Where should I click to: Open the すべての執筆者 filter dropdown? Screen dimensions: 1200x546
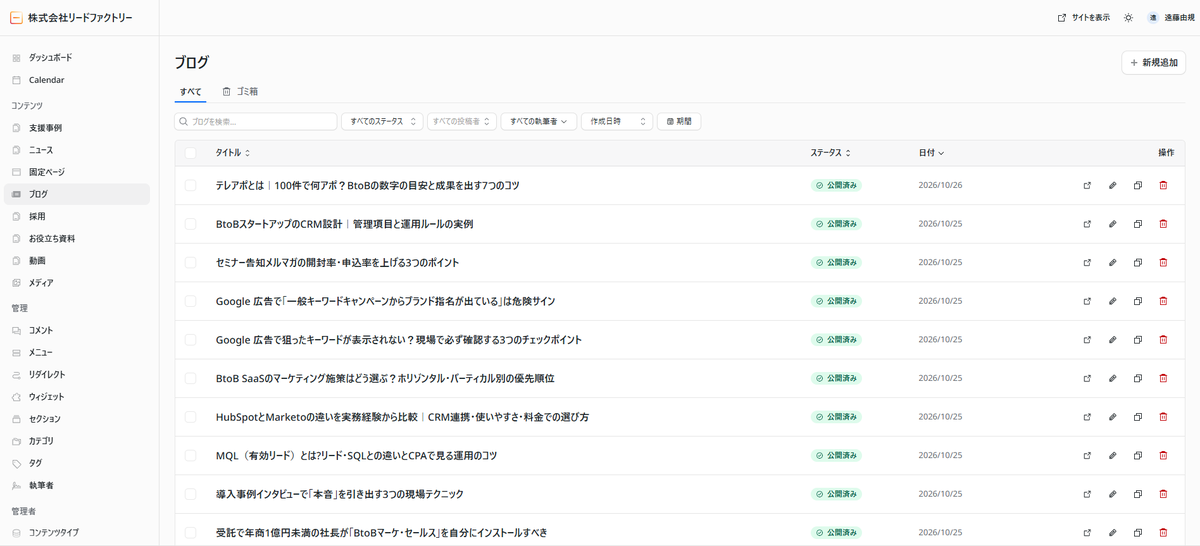pyautogui.click(x=538, y=121)
